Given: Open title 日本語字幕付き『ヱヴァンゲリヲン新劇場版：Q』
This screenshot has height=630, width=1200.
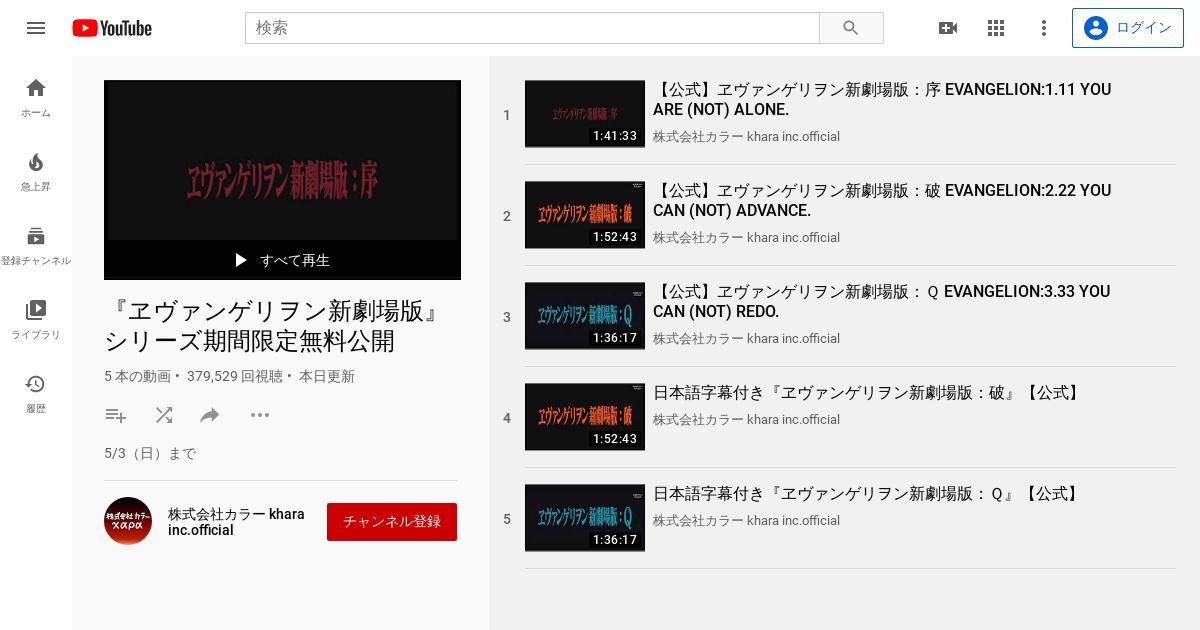Looking at the screenshot, I should (x=867, y=494).
